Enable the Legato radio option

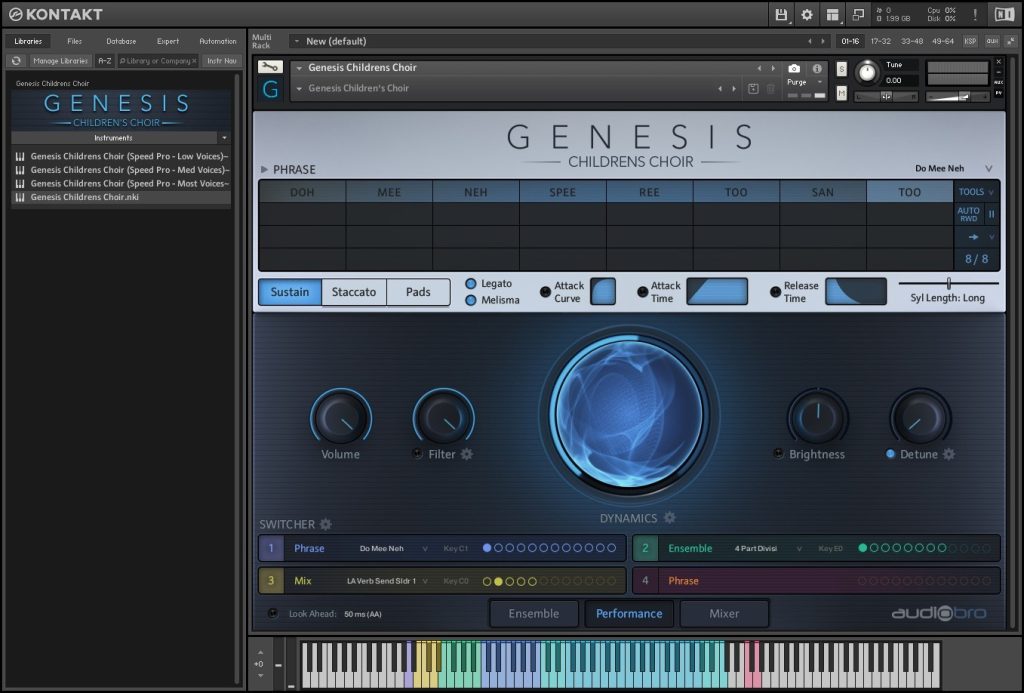click(471, 284)
